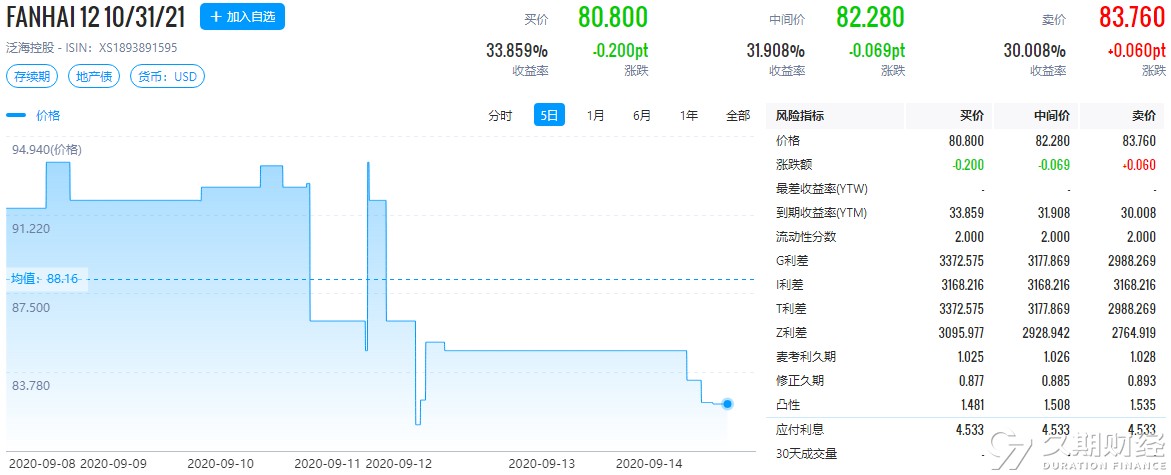Click the change -0.200pt value
Screen dimensions: 1171x475
pos(620,51)
